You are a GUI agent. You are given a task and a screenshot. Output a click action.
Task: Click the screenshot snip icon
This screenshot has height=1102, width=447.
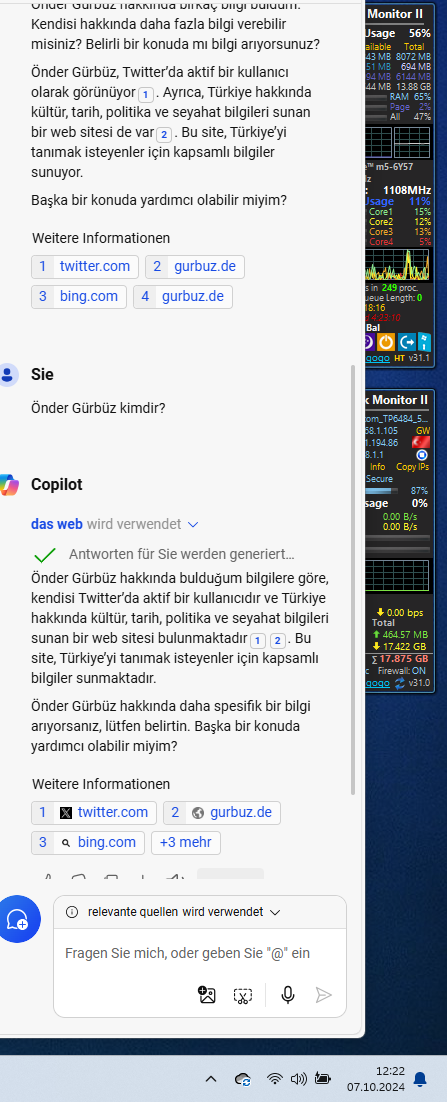[x=242, y=995]
